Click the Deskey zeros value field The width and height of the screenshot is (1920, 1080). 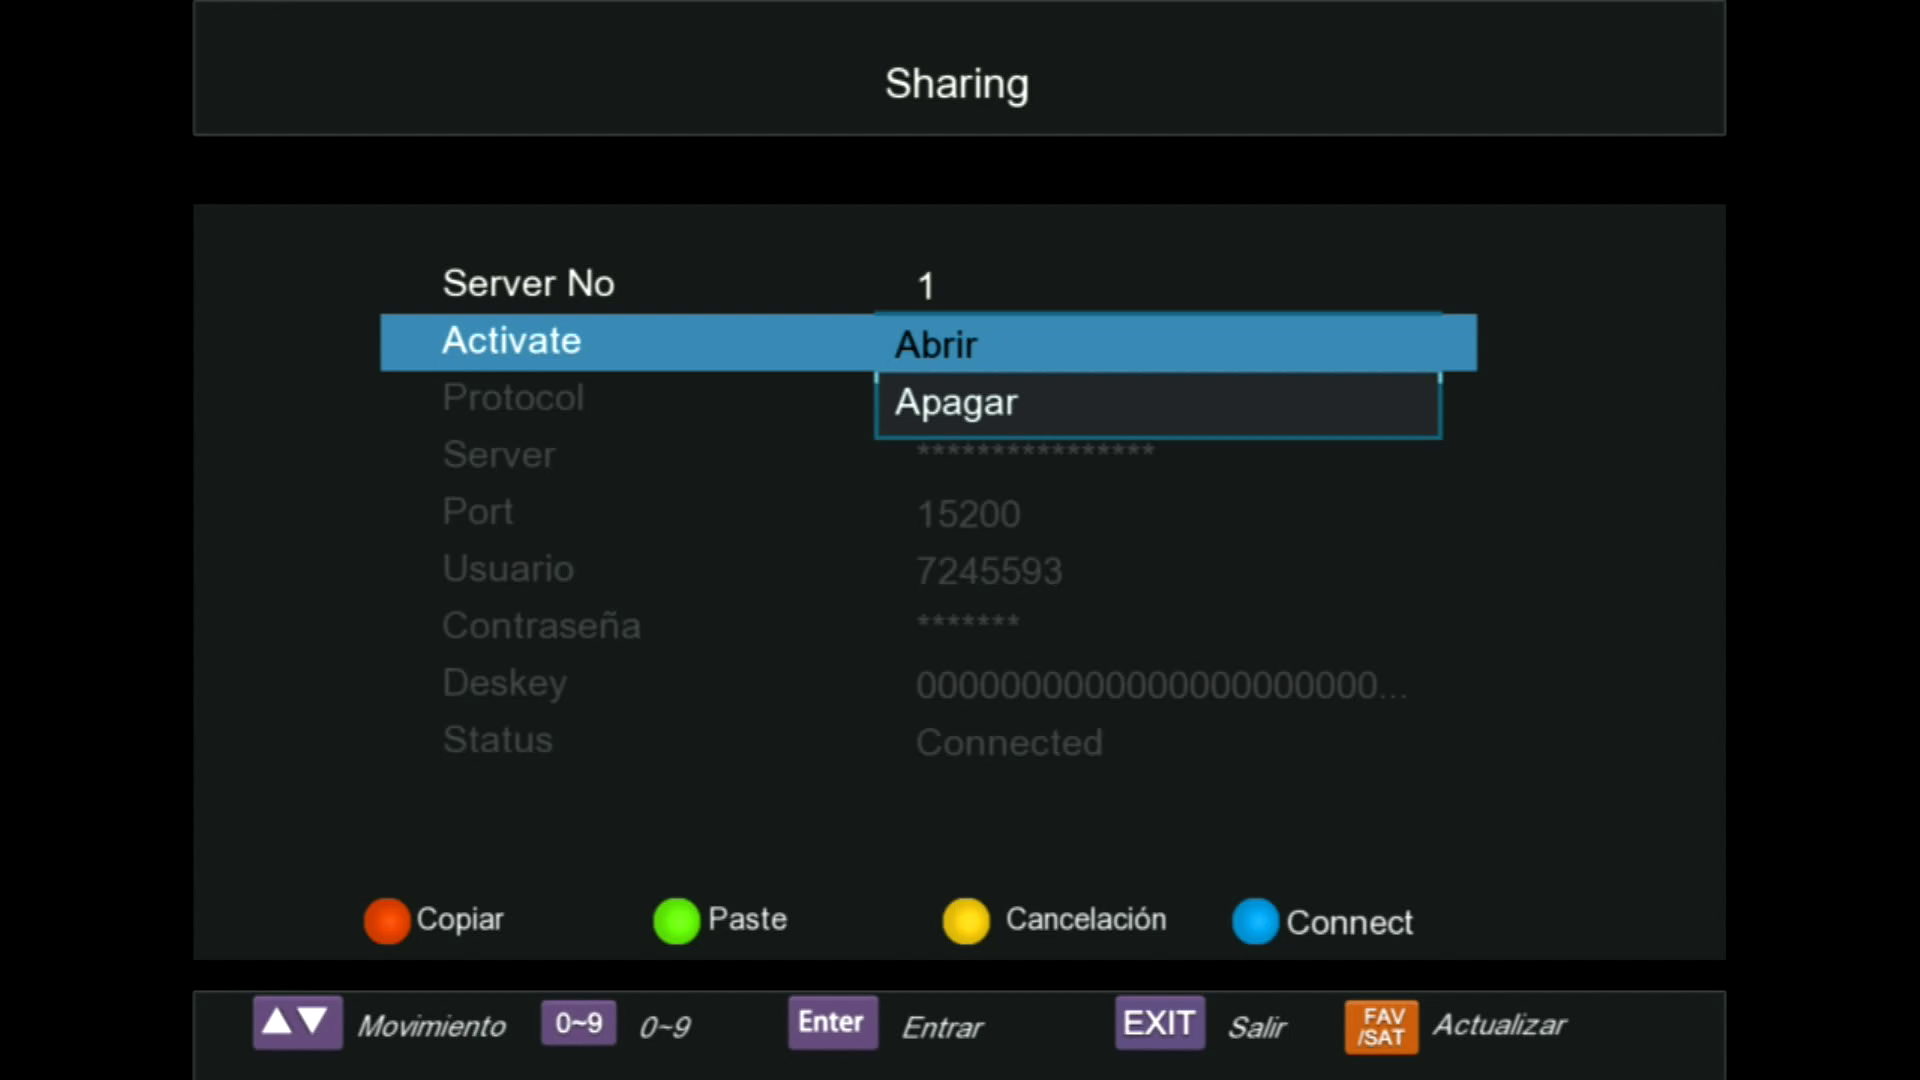pyautogui.click(x=1160, y=685)
